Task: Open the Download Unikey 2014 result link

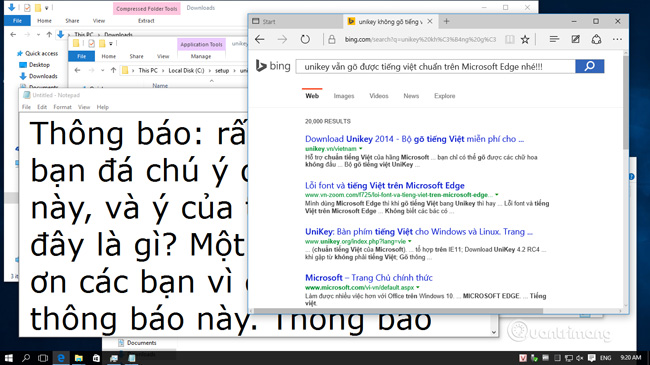Action: coord(415,139)
